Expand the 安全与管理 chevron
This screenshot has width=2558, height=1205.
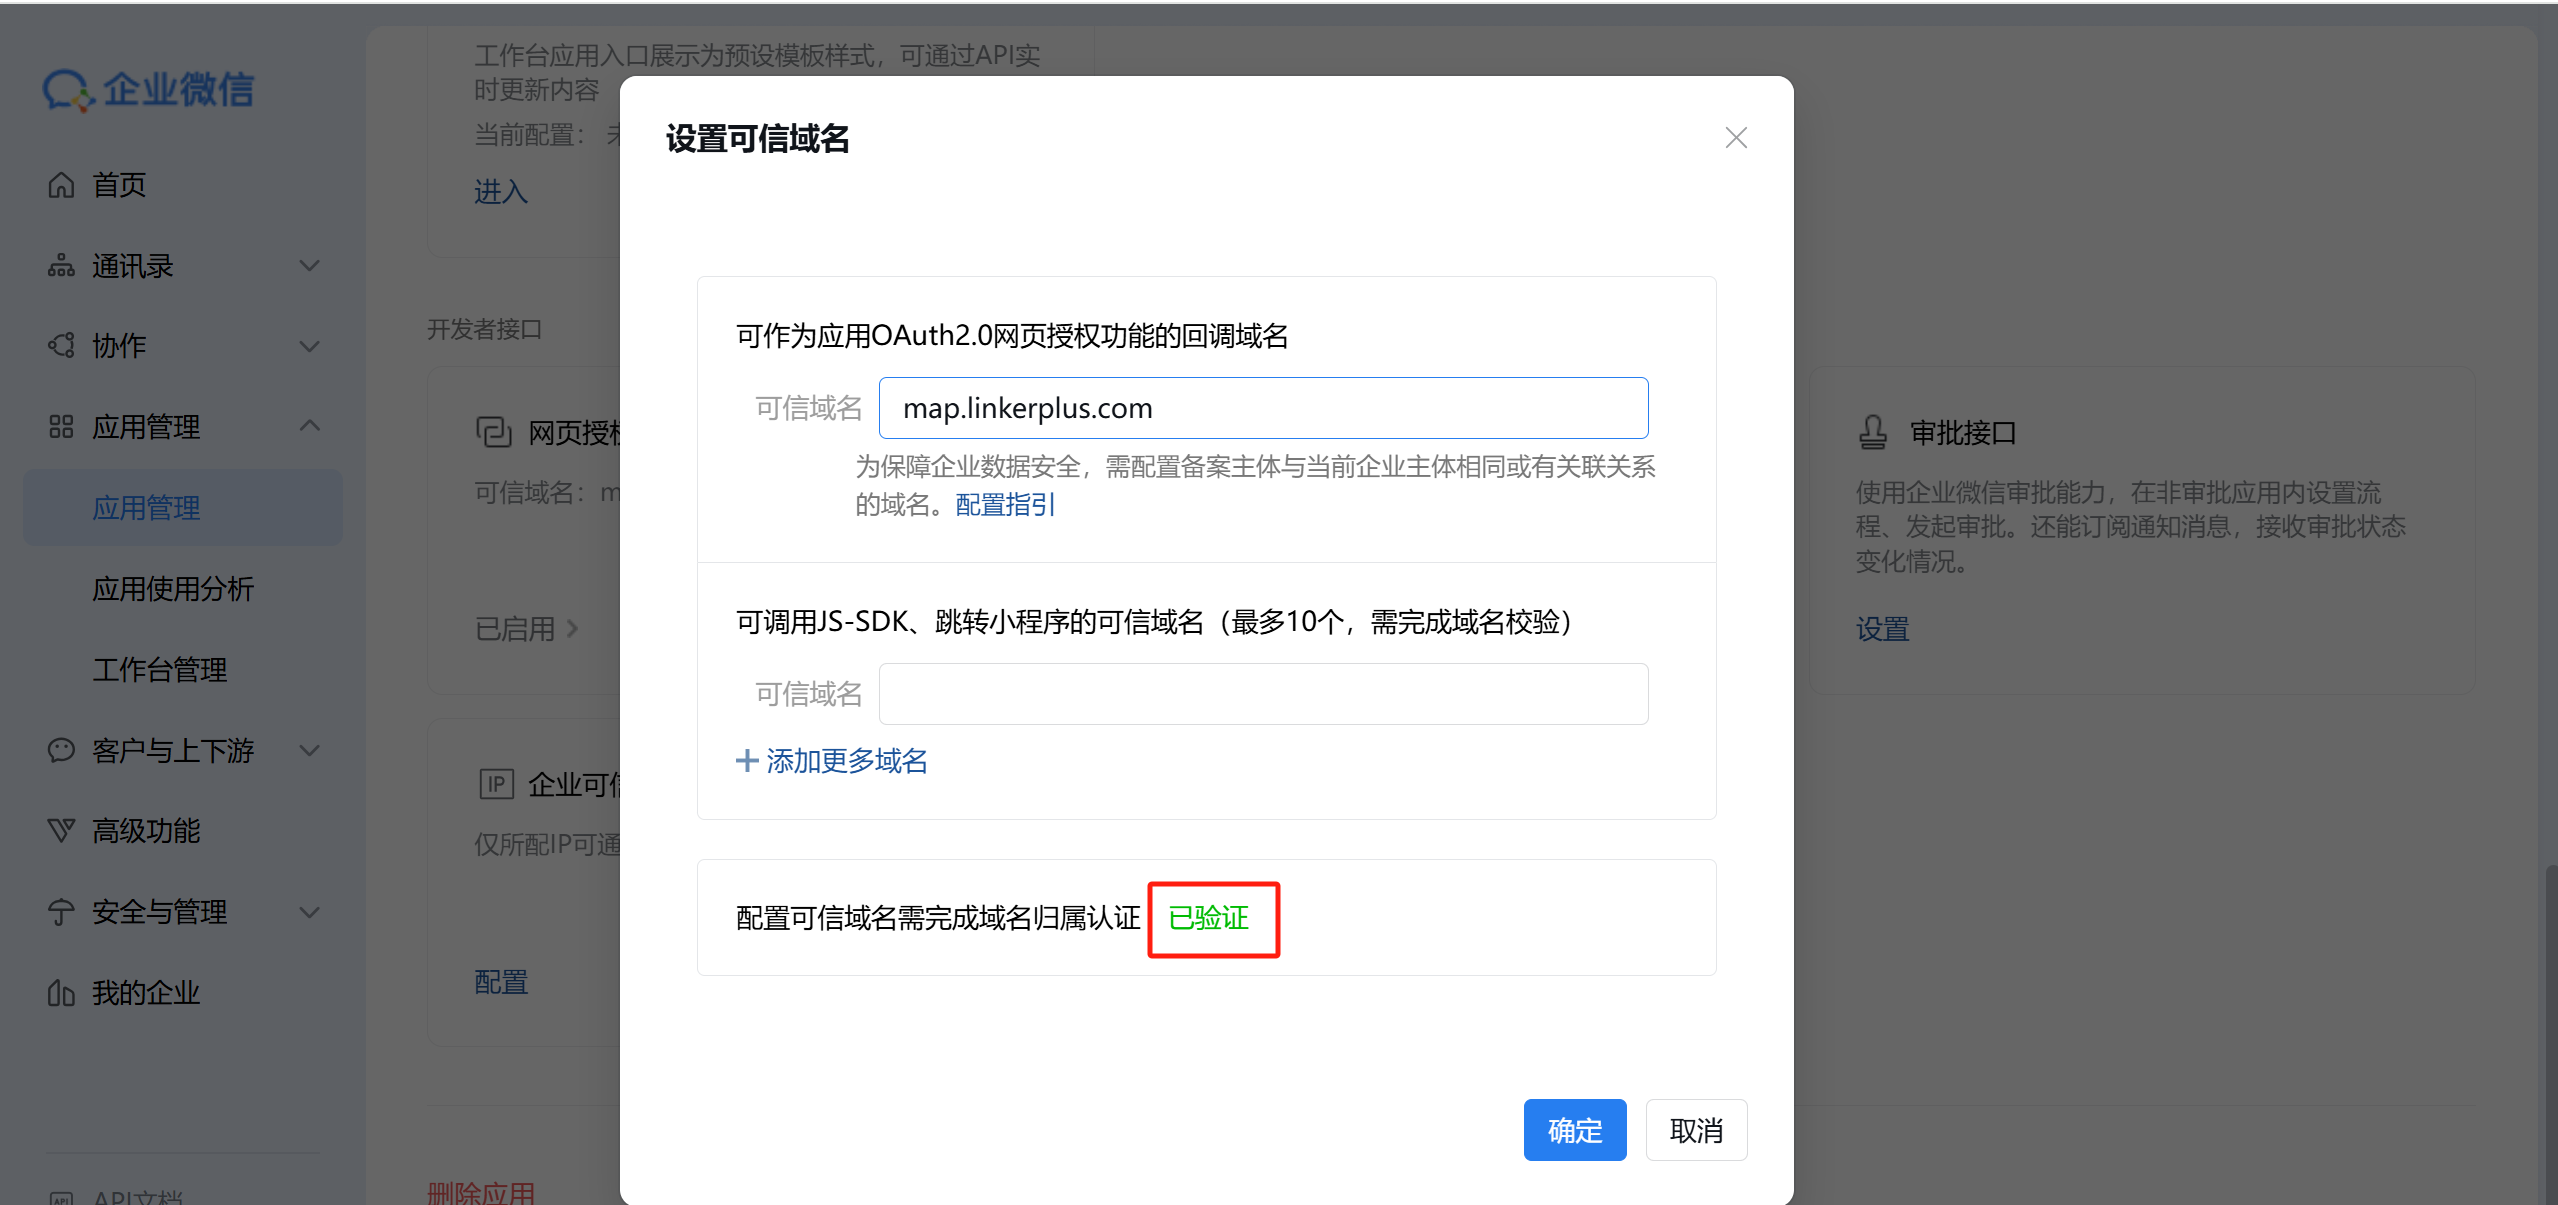310,912
